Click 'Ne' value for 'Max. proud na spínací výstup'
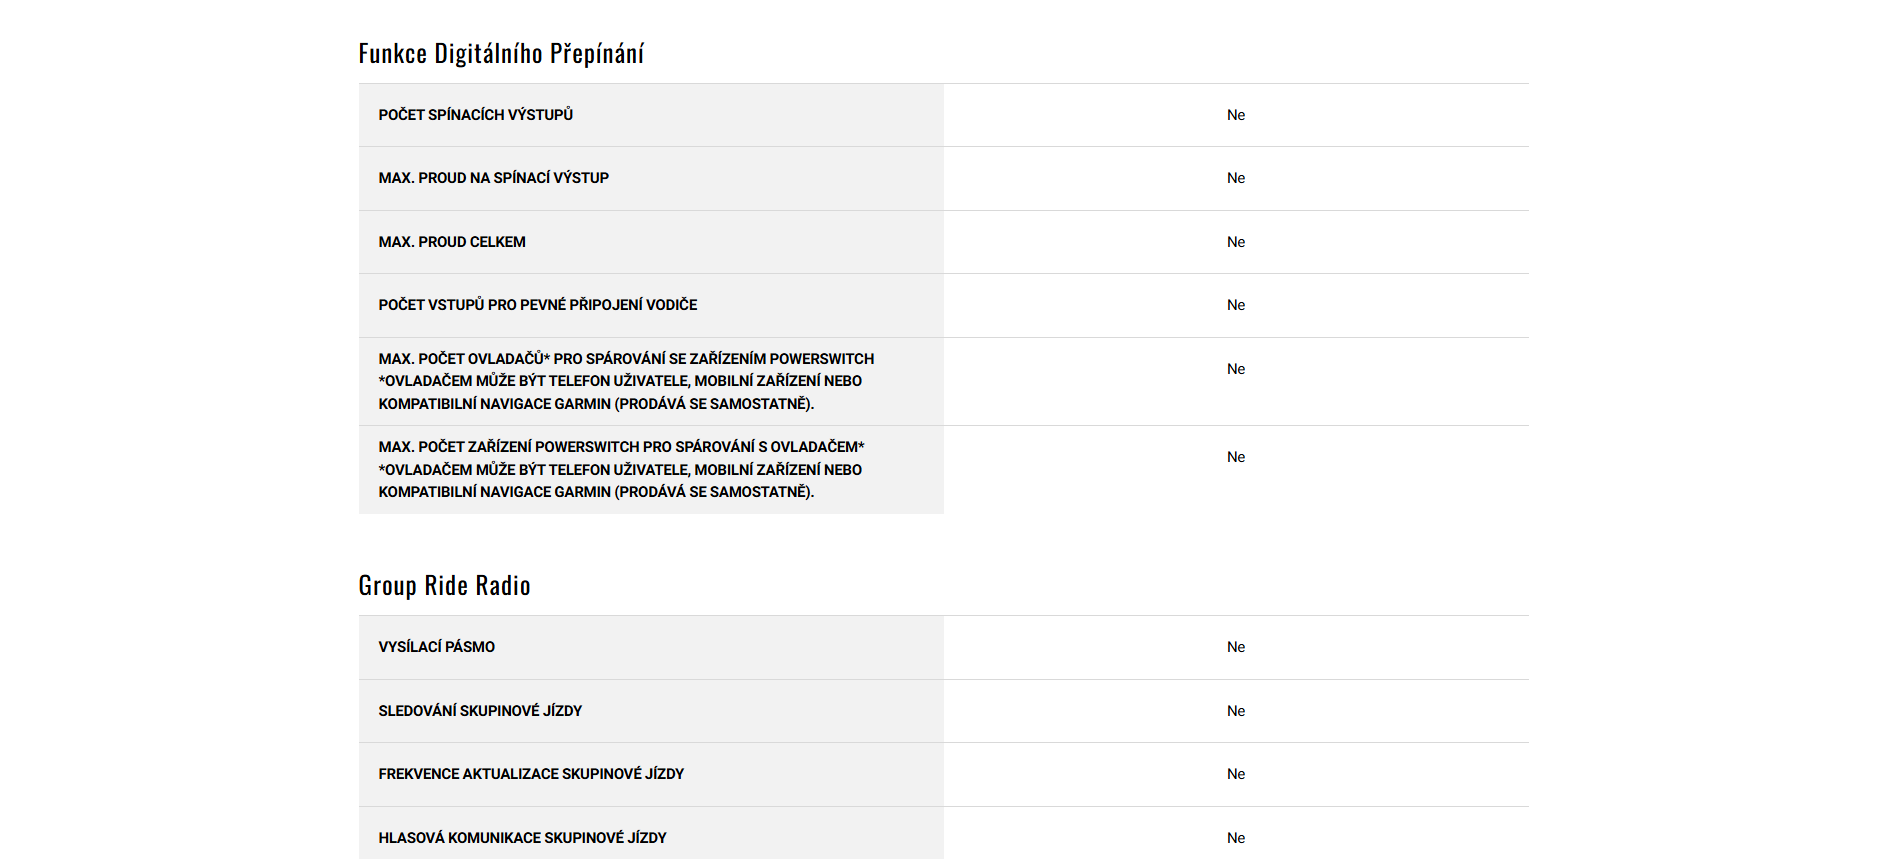 tap(1235, 178)
